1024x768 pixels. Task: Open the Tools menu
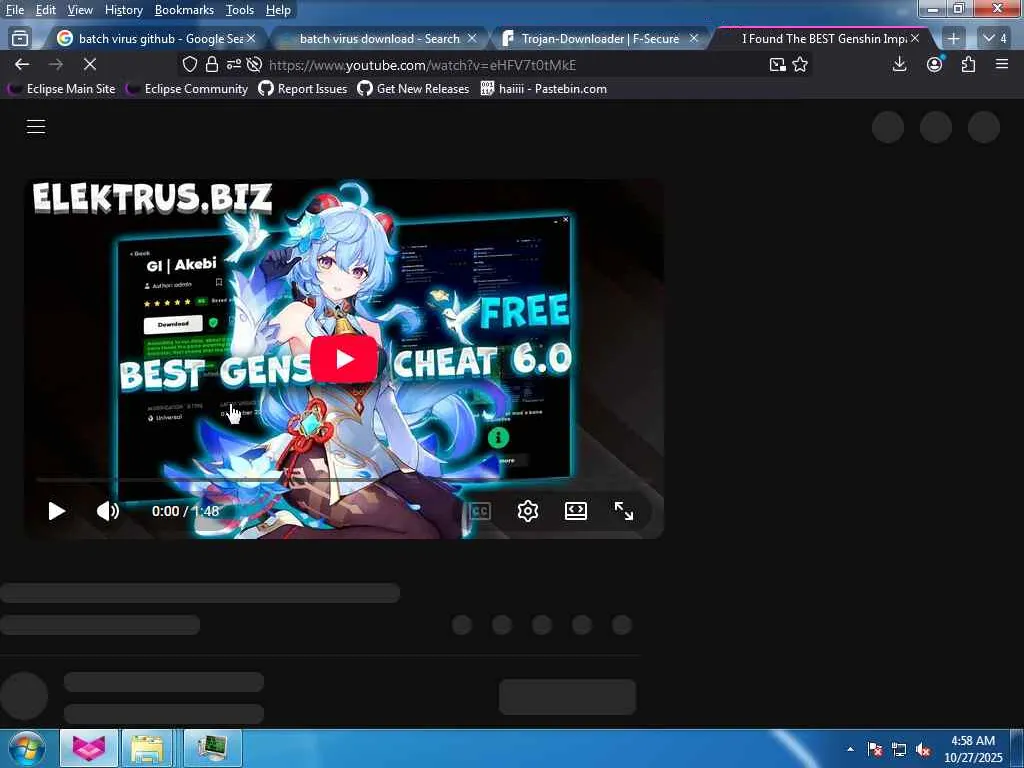pyautogui.click(x=239, y=10)
